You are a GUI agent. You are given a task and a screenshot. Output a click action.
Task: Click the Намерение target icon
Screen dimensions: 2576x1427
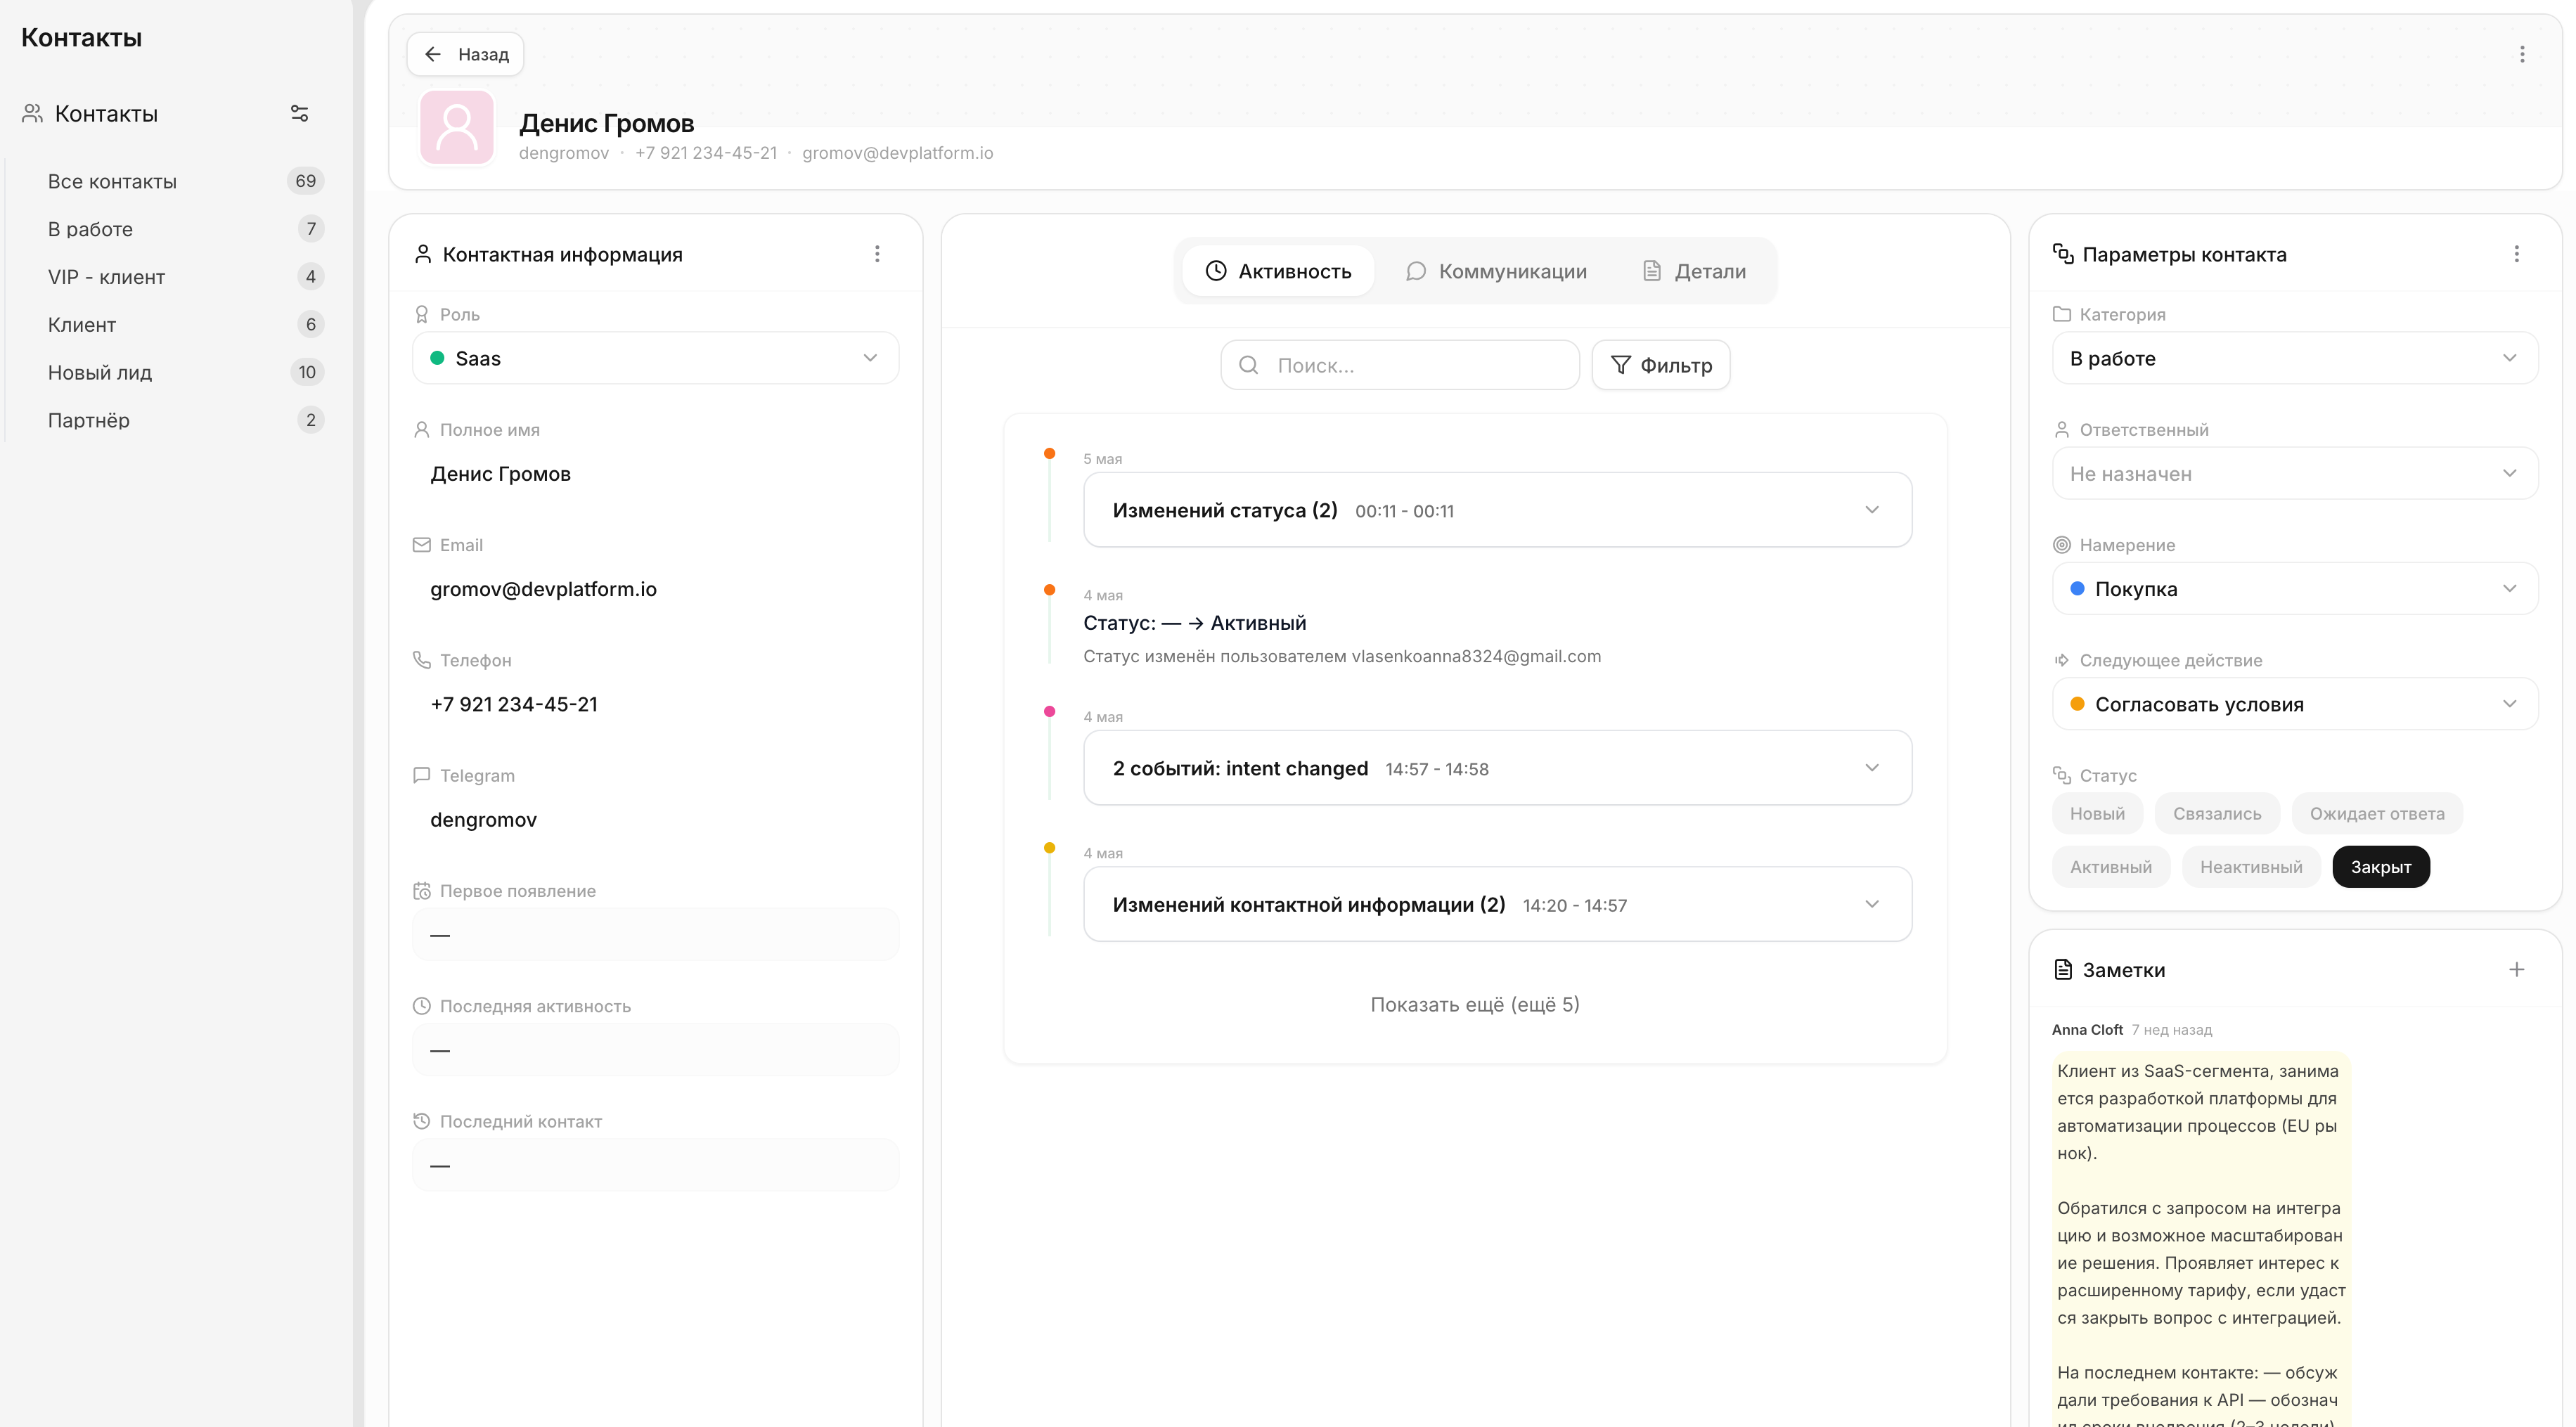point(2061,545)
